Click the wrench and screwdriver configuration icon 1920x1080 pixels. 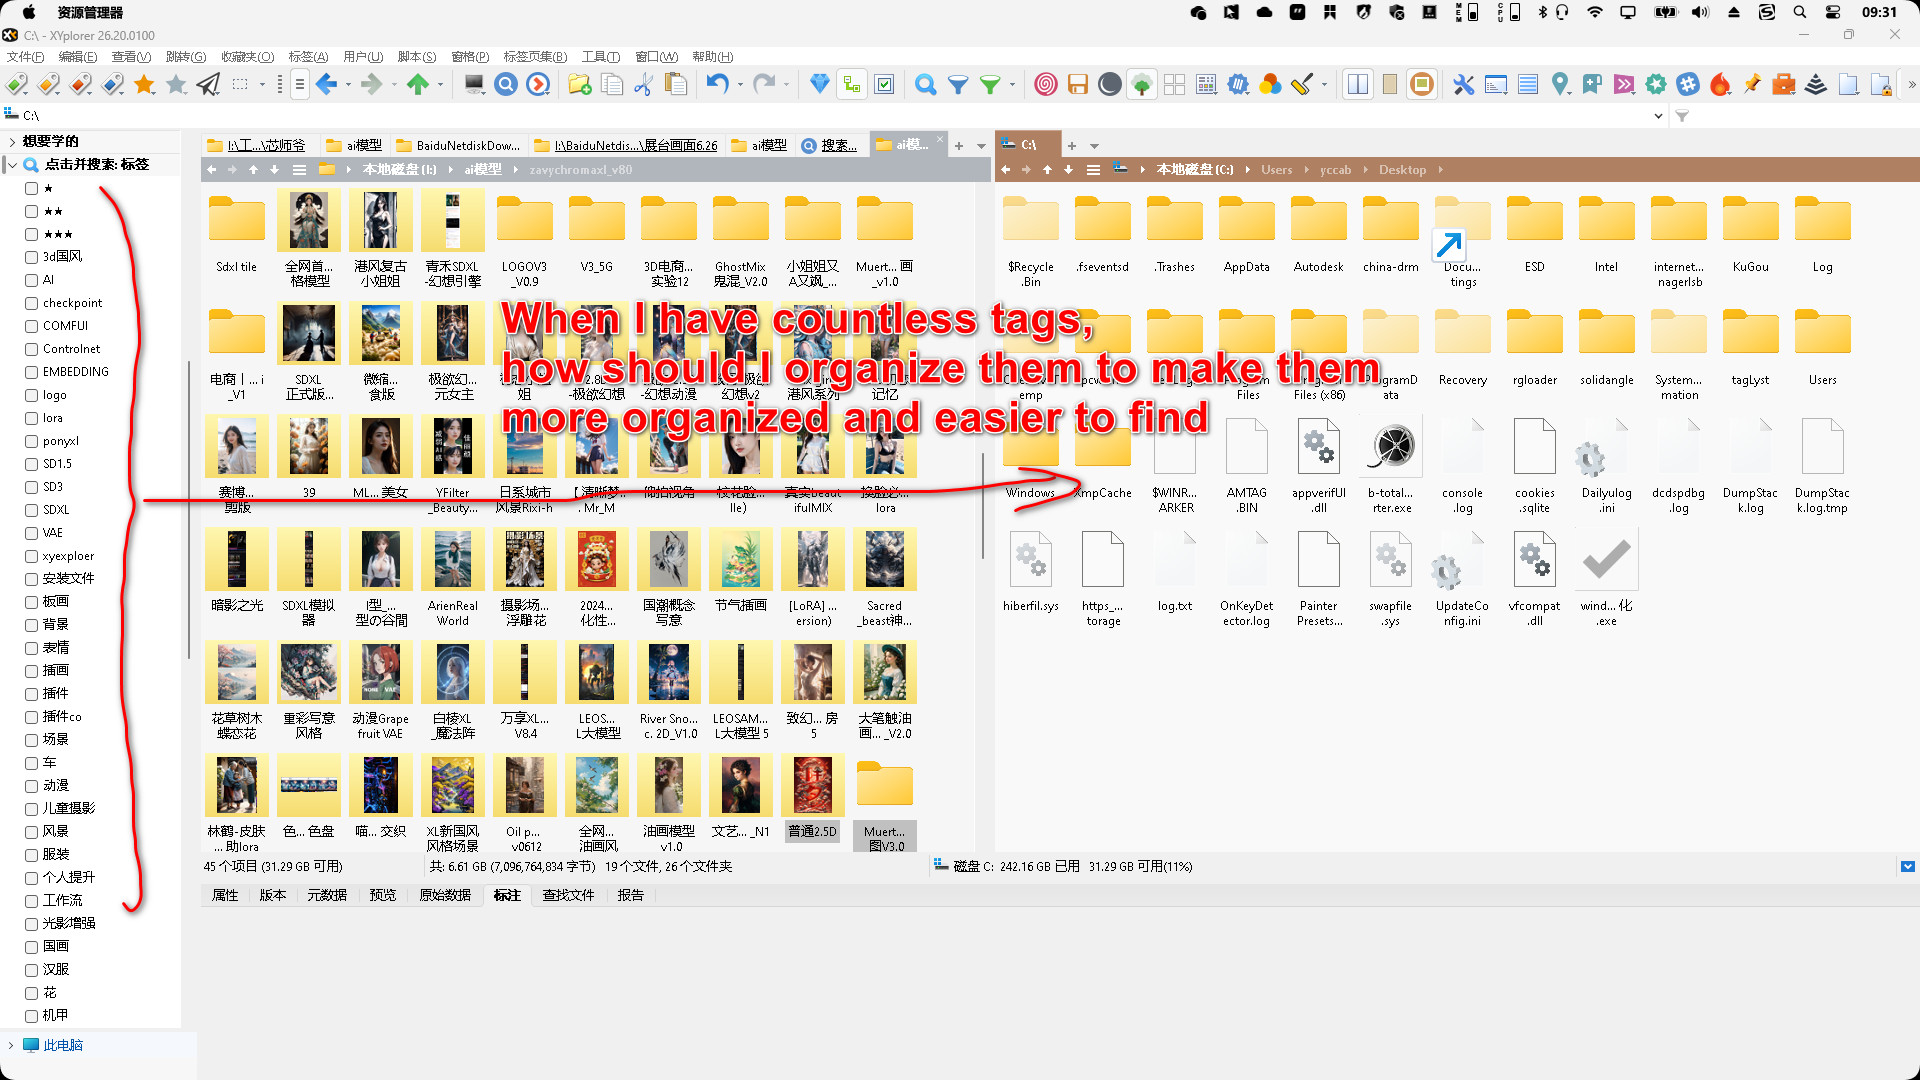coord(1463,85)
